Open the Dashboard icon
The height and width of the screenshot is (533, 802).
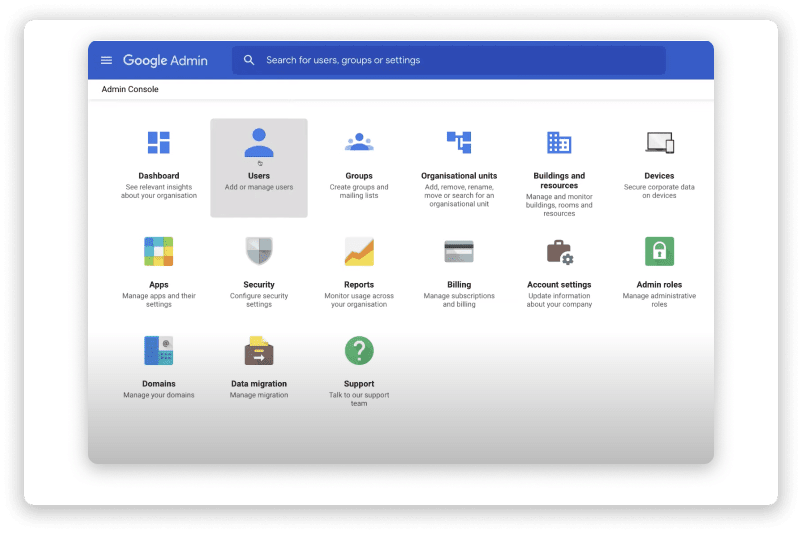click(x=159, y=142)
